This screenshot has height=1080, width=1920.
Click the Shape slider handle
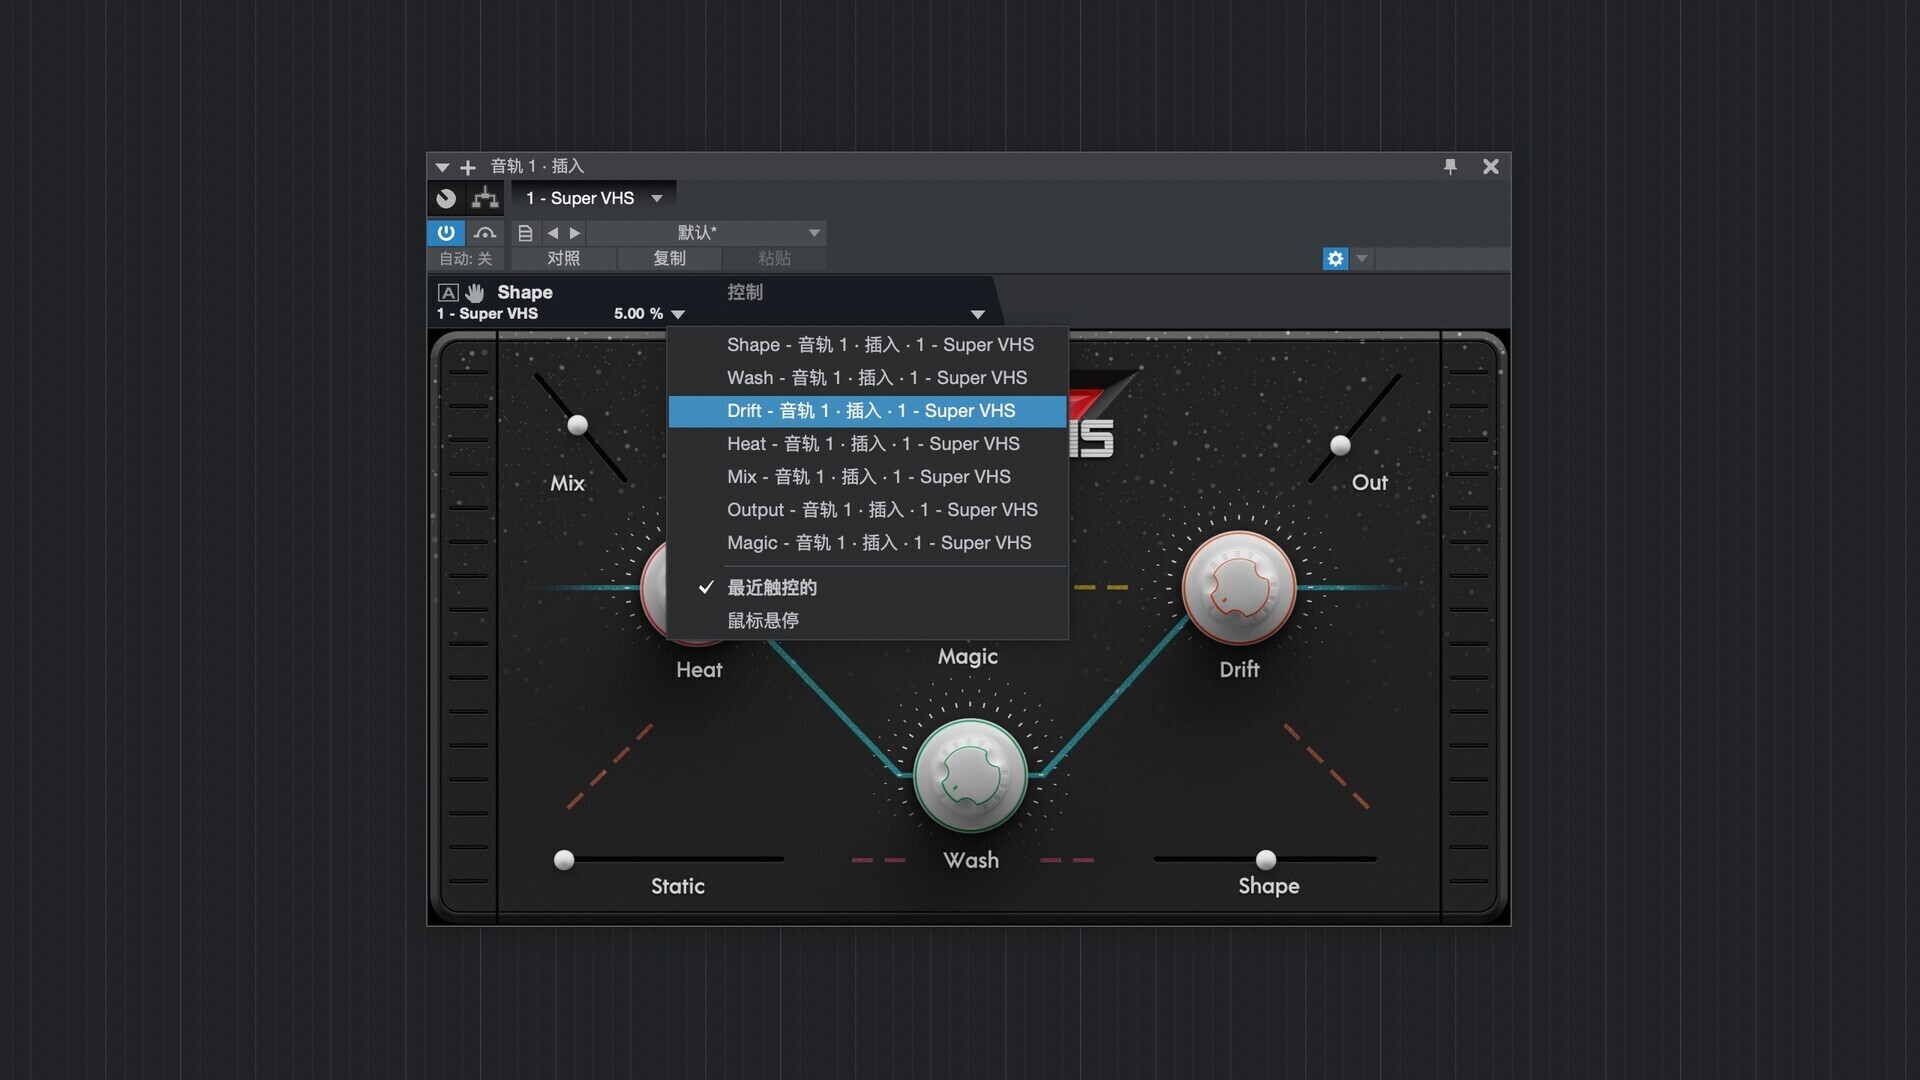(x=1266, y=860)
